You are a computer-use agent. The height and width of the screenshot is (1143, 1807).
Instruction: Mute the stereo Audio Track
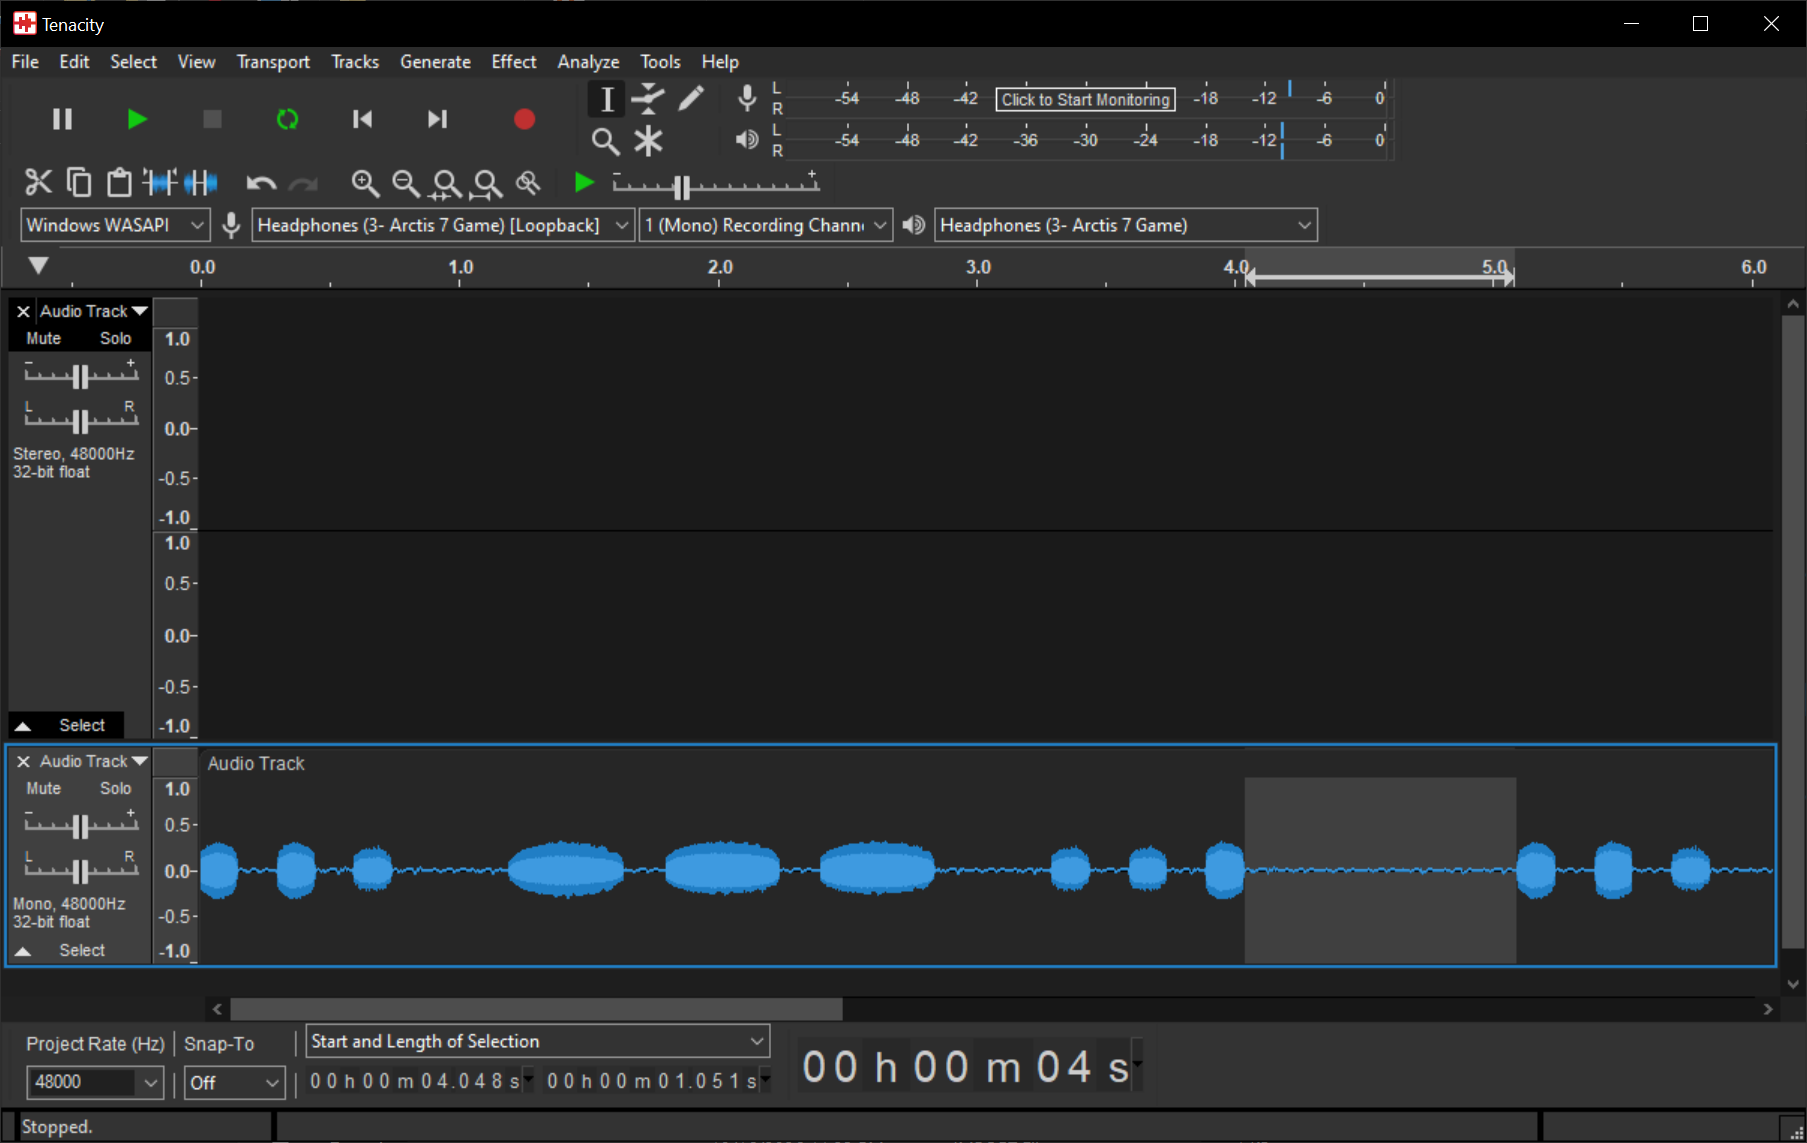pyautogui.click(x=43, y=338)
